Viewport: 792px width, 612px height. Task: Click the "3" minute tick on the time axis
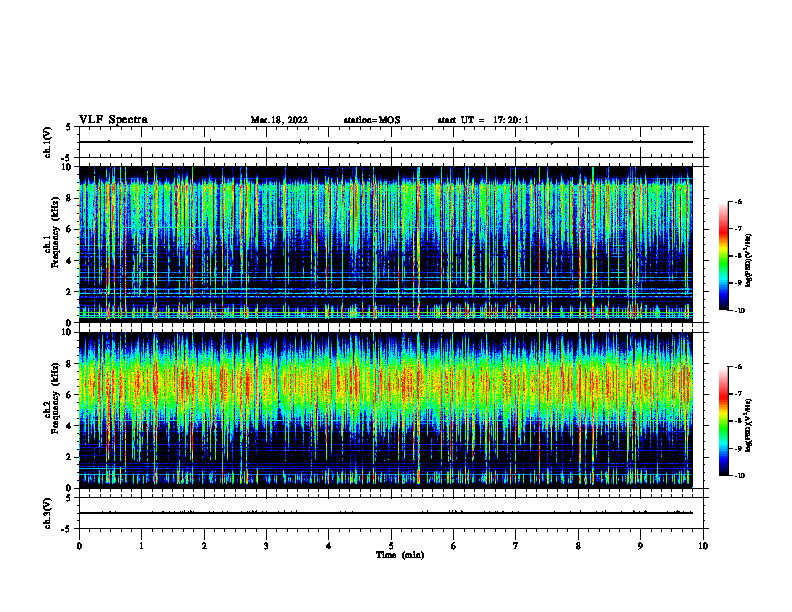(x=266, y=546)
